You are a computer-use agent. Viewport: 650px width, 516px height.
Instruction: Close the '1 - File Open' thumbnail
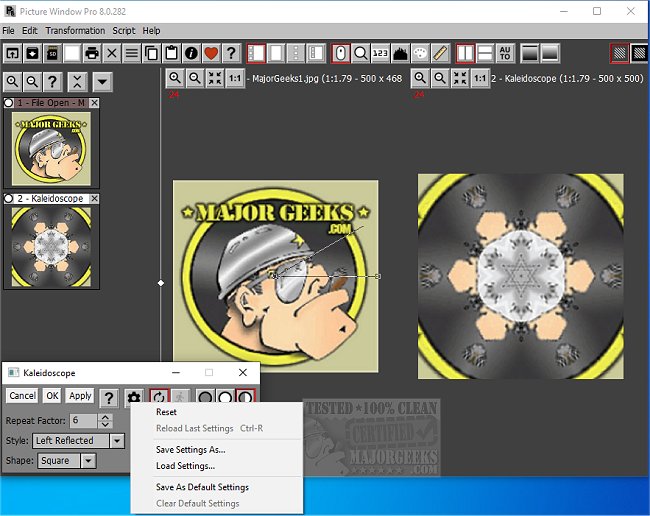pyautogui.click(x=95, y=103)
